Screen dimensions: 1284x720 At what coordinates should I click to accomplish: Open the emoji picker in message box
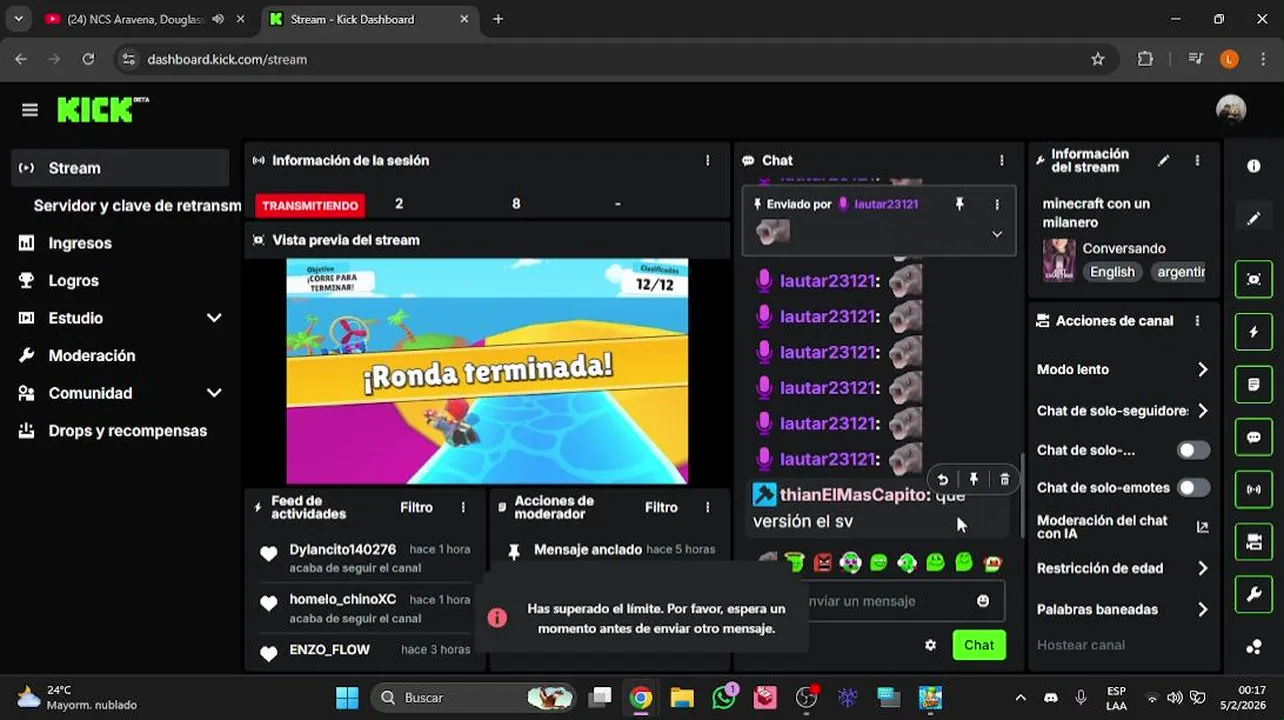point(983,601)
